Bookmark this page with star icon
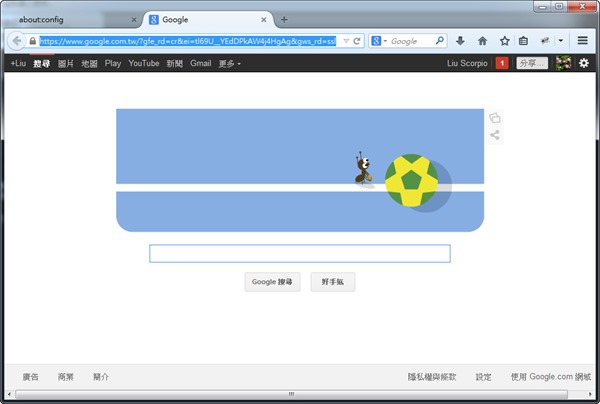 505,41
